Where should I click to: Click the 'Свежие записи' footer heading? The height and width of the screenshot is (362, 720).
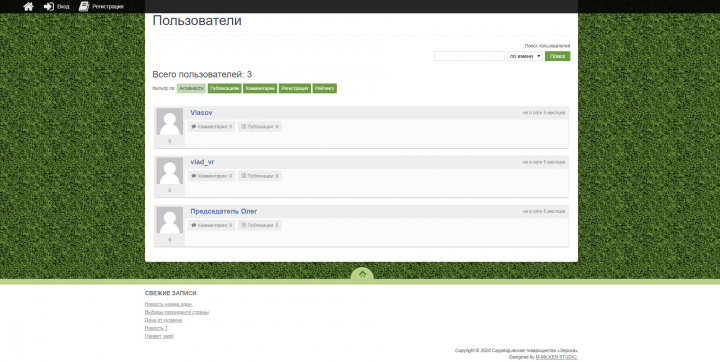pyautogui.click(x=170, y=293)
